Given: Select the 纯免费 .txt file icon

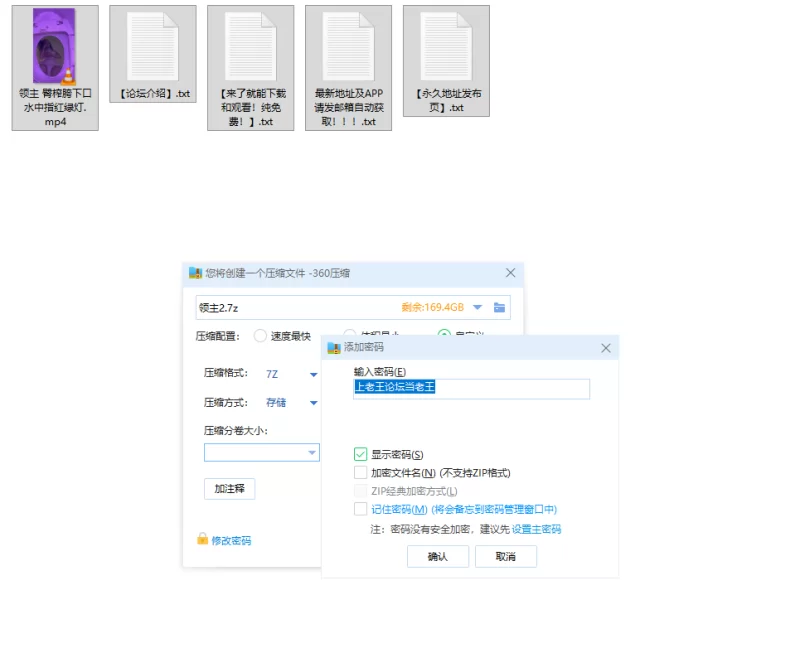Looking at the screenshot, I should click(250, 47).
